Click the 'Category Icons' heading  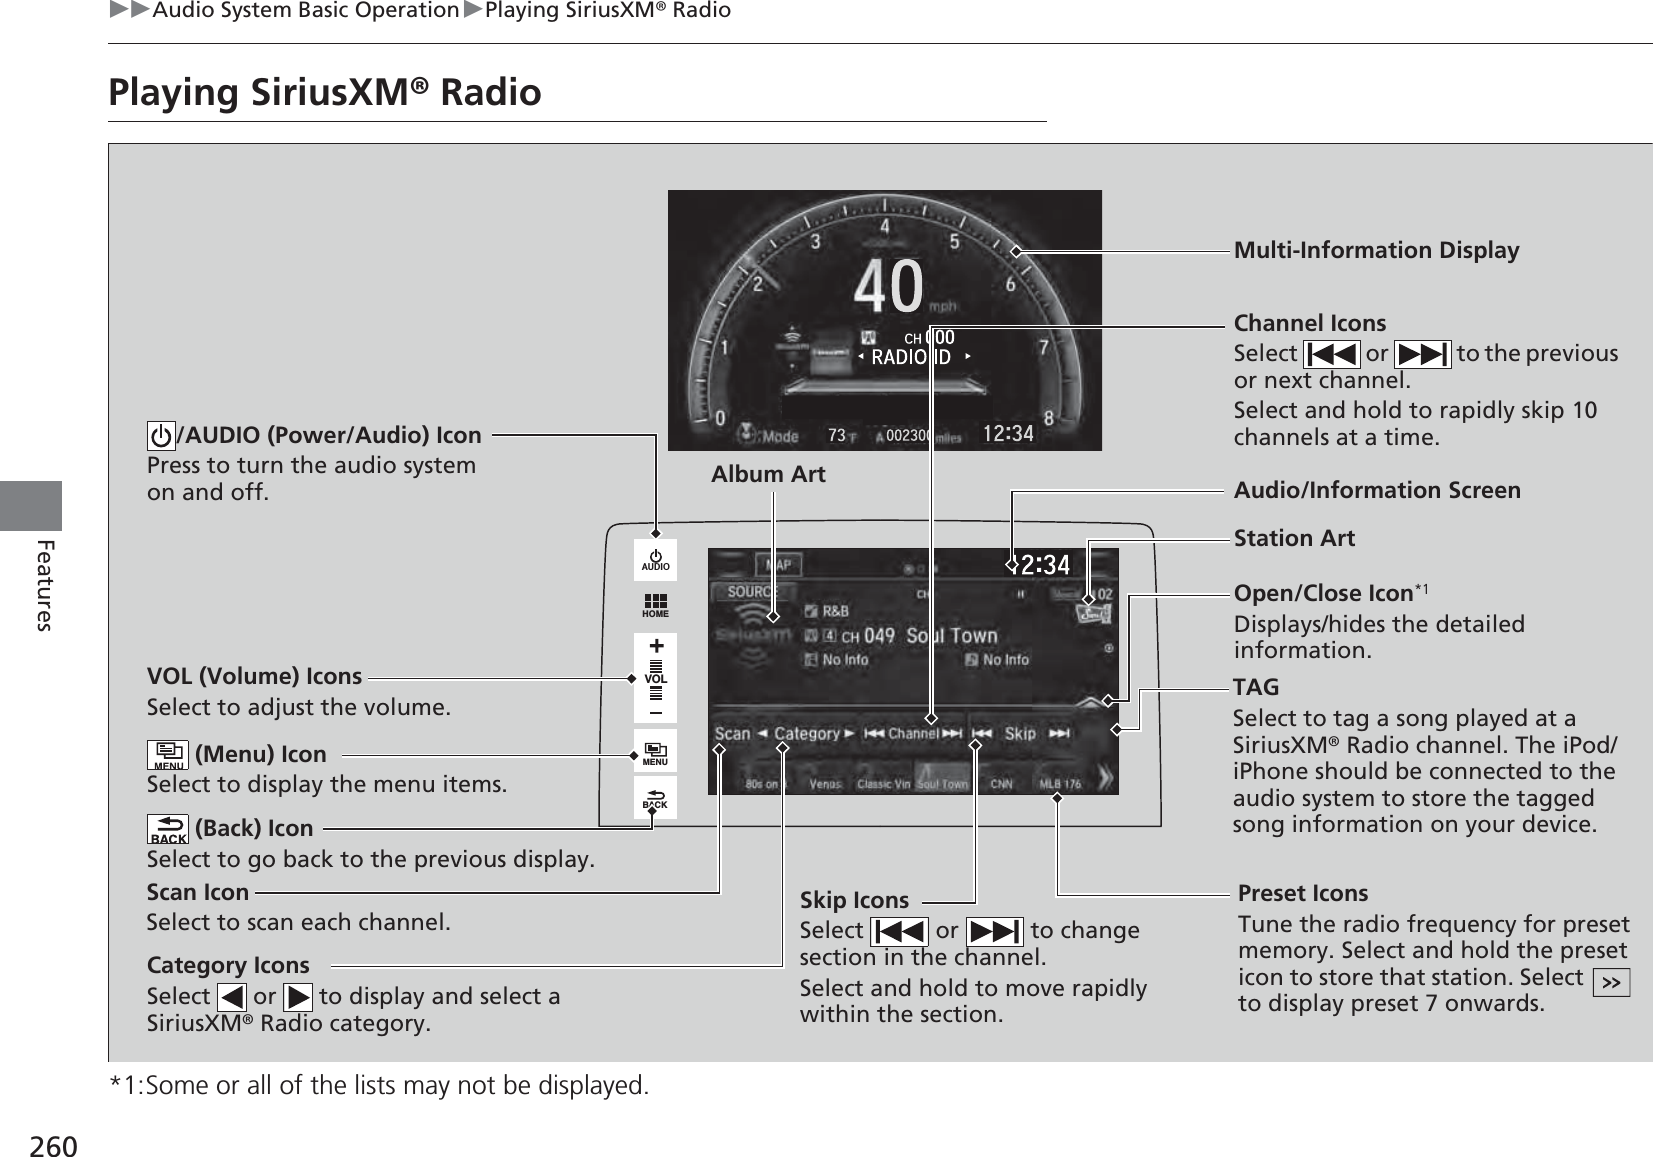(x=228, y=965)
